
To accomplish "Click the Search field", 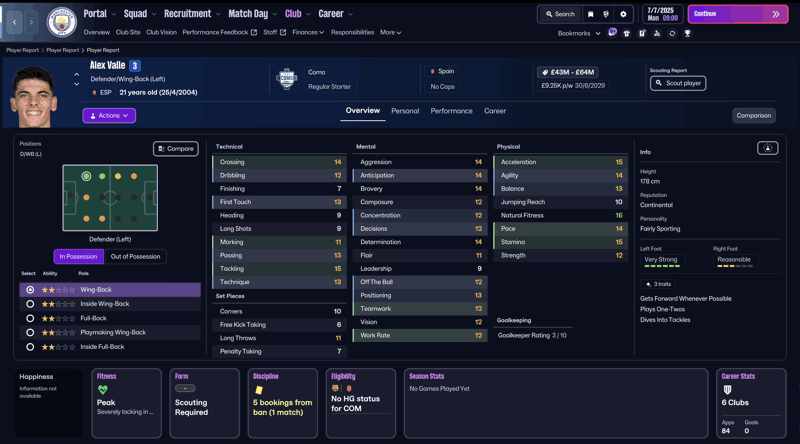I will (x=560, y=14).
